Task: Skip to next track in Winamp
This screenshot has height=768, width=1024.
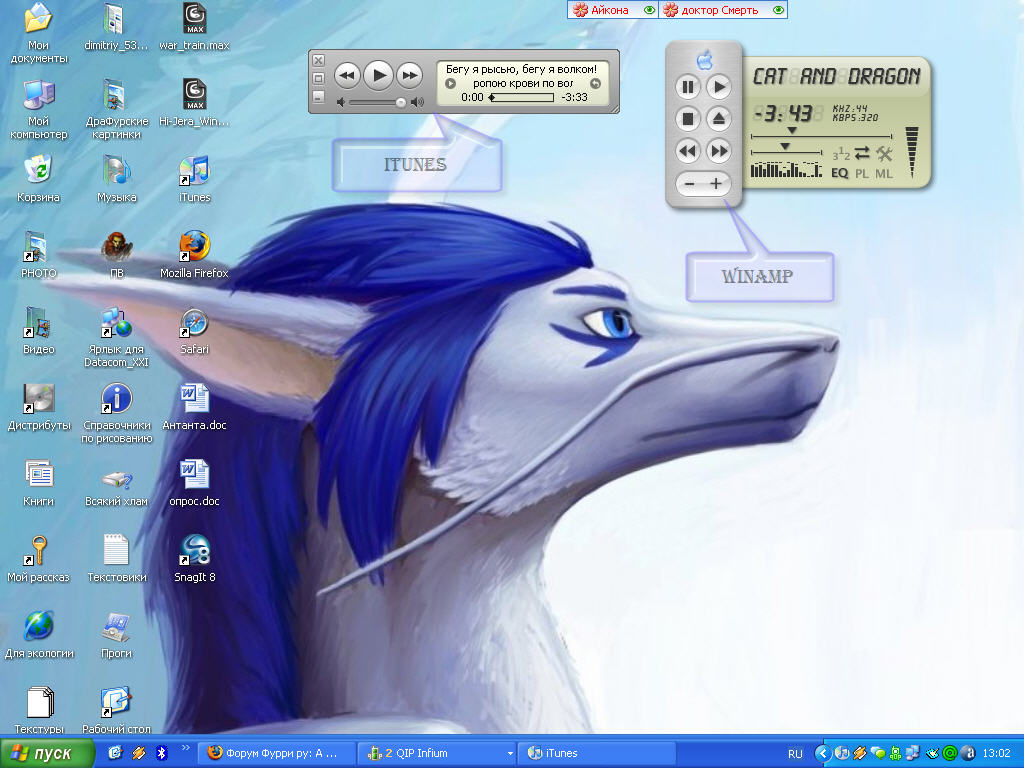Action: pos(720,152)
